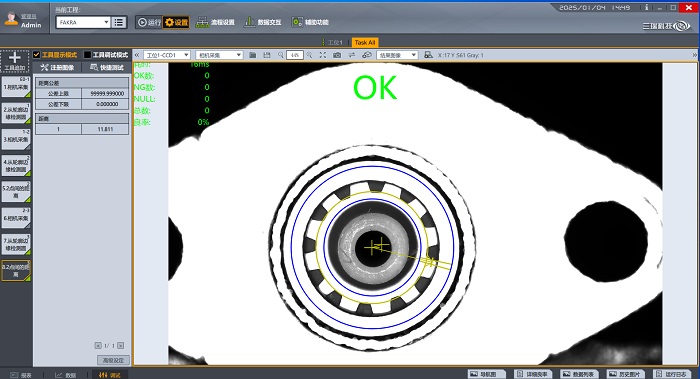The height and width of the screenshot is (379, 700).
Task: Open the history images button
Action: click(x=625, y=374)
